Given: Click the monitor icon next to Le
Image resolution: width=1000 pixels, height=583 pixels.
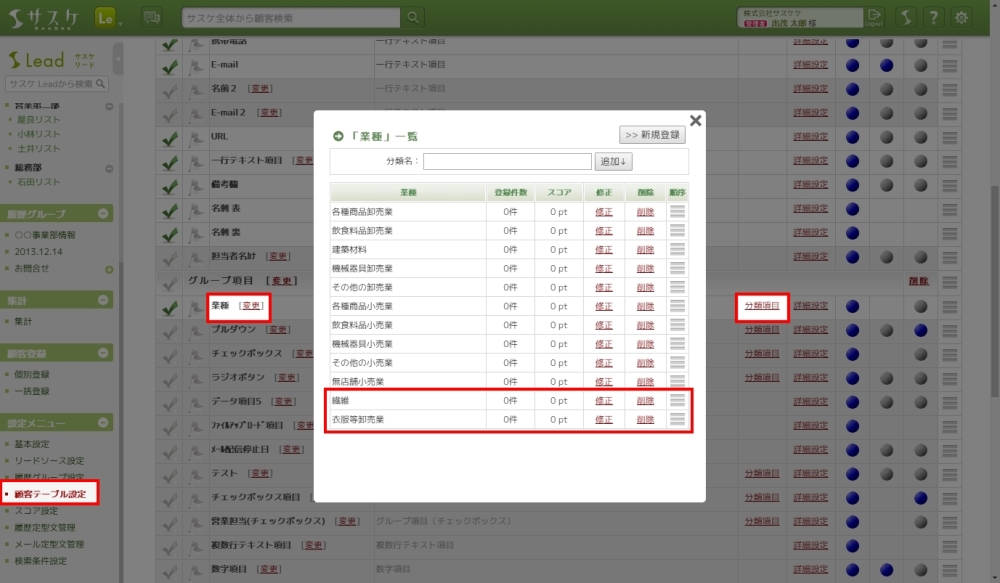Looking at the screenshot, I should point(152,17).
